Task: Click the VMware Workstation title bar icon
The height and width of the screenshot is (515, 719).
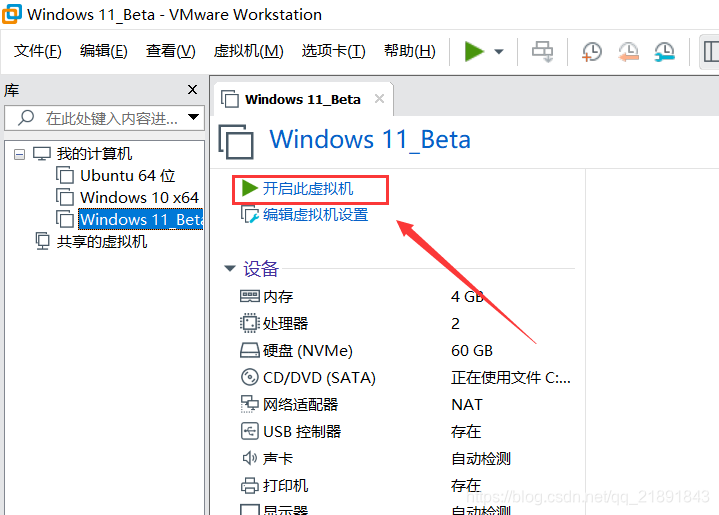Action: pos(11,14)
